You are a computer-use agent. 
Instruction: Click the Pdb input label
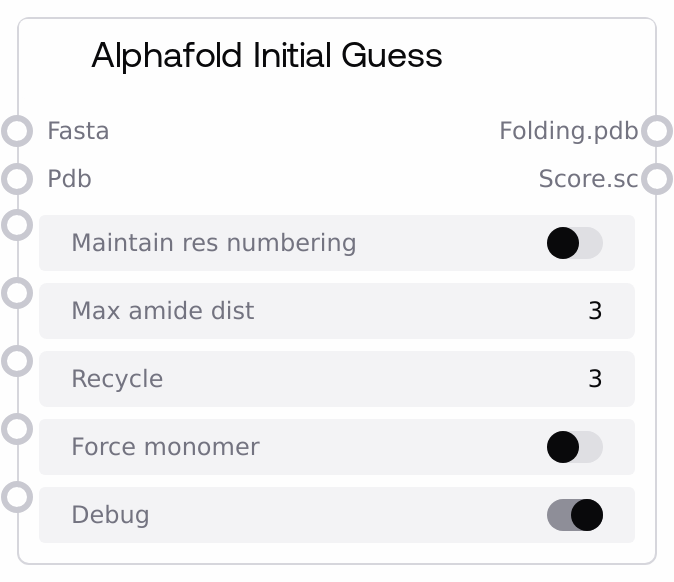point(69,179)
